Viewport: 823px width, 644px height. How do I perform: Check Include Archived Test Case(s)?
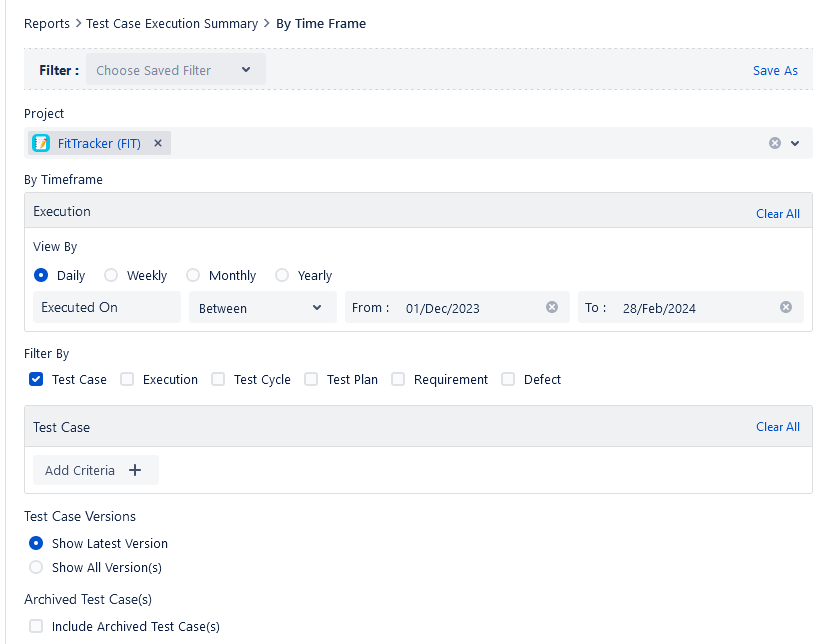click(35, 626)
